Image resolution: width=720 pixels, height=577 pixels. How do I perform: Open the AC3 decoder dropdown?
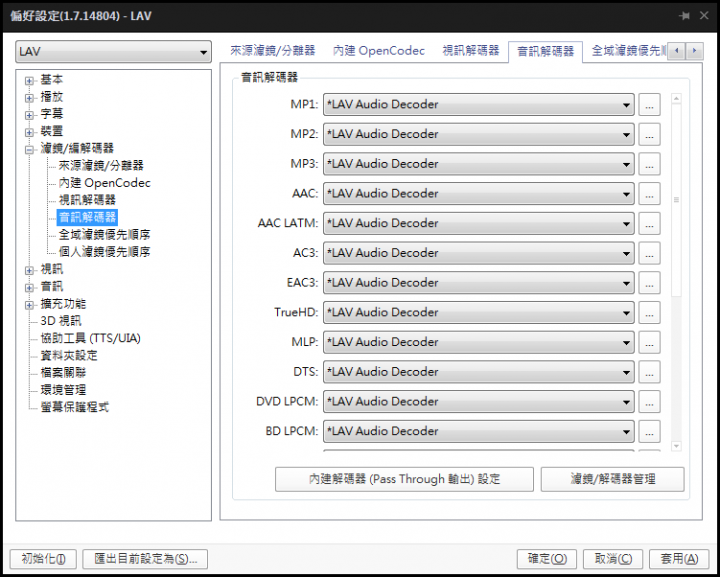coord(478,253)
